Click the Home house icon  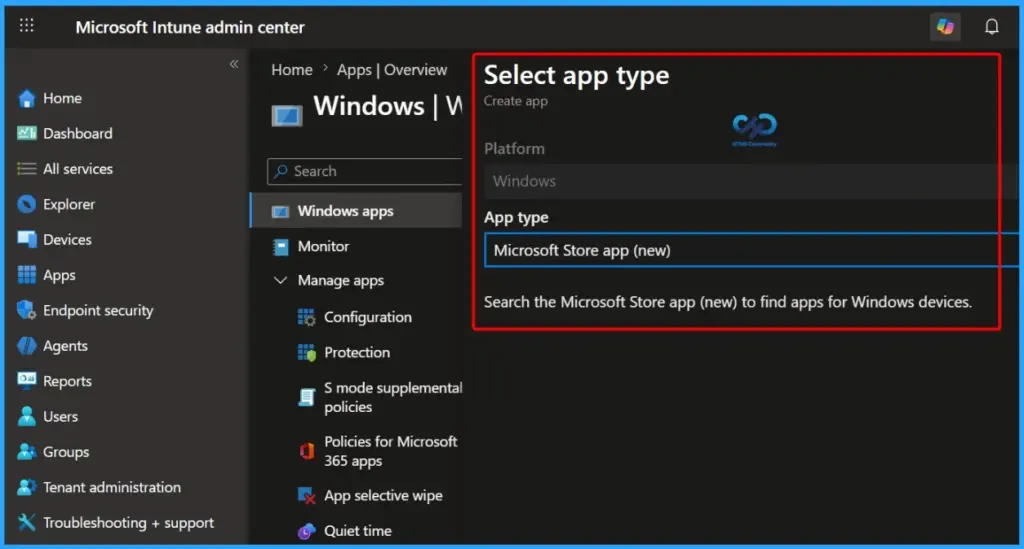27,99
